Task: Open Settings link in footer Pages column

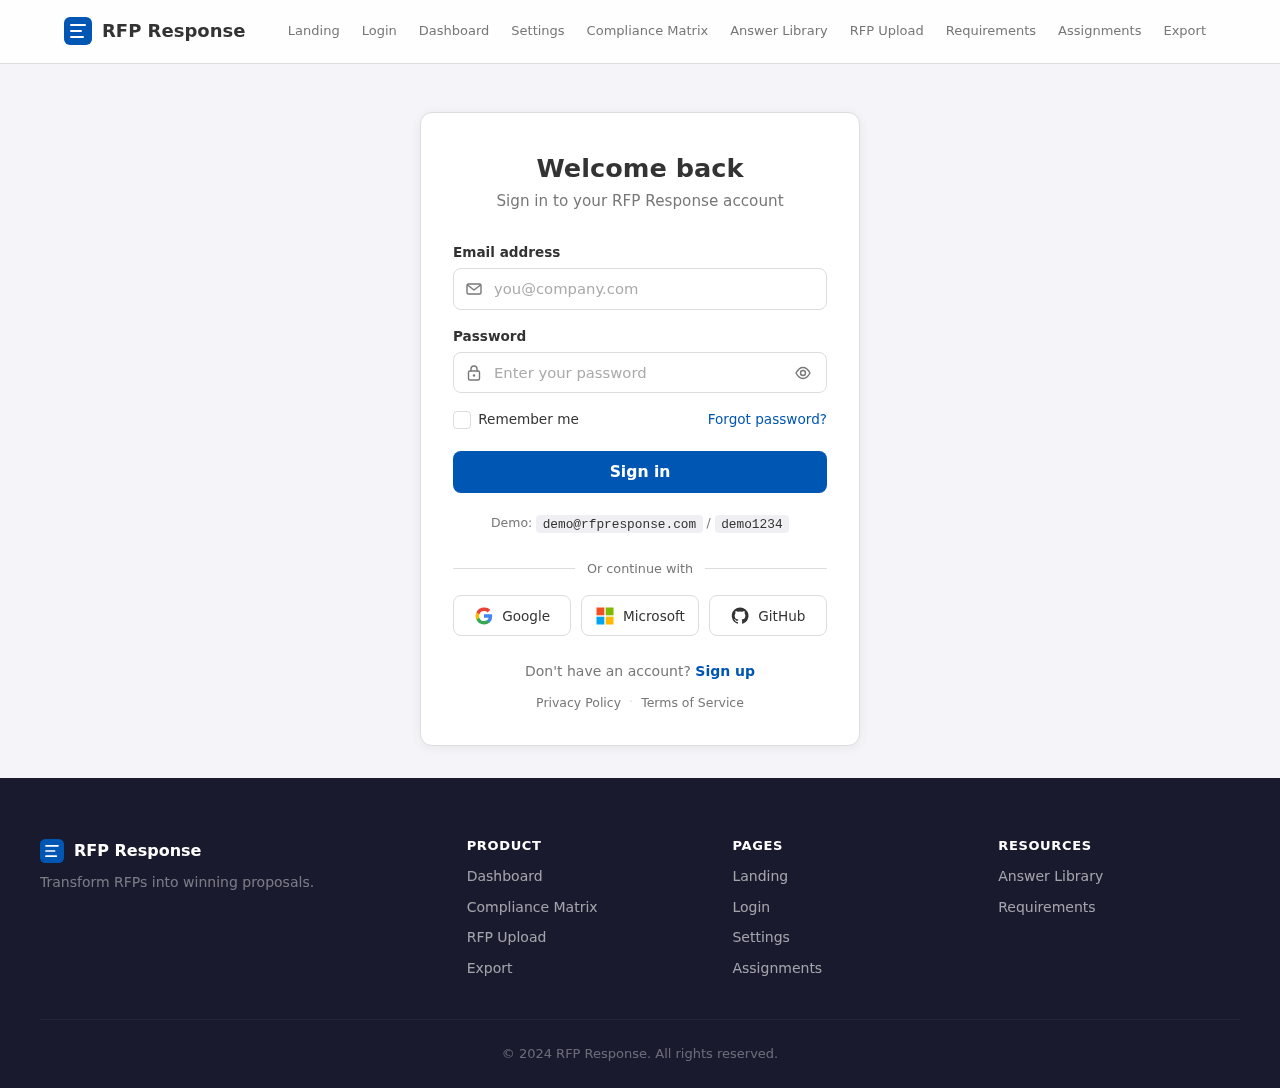Action: pos(761,937)
